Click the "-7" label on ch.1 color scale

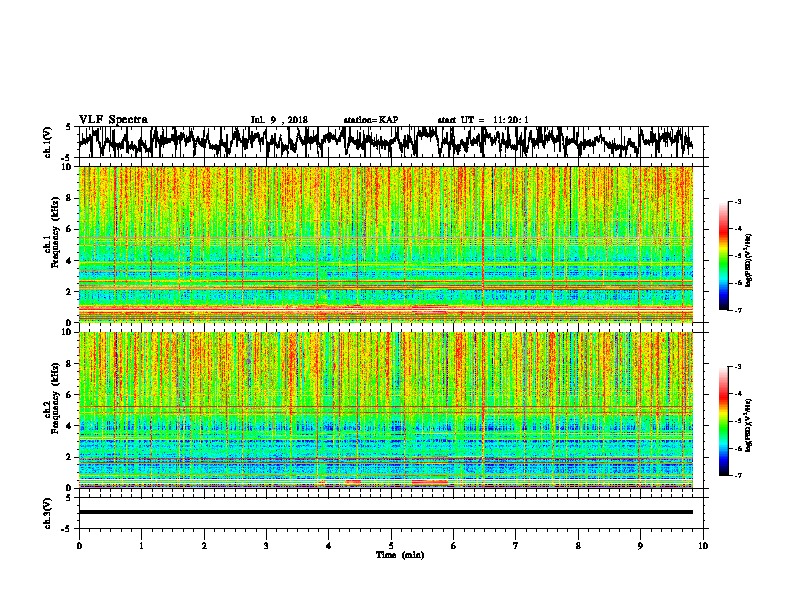(x=737, y=310)
